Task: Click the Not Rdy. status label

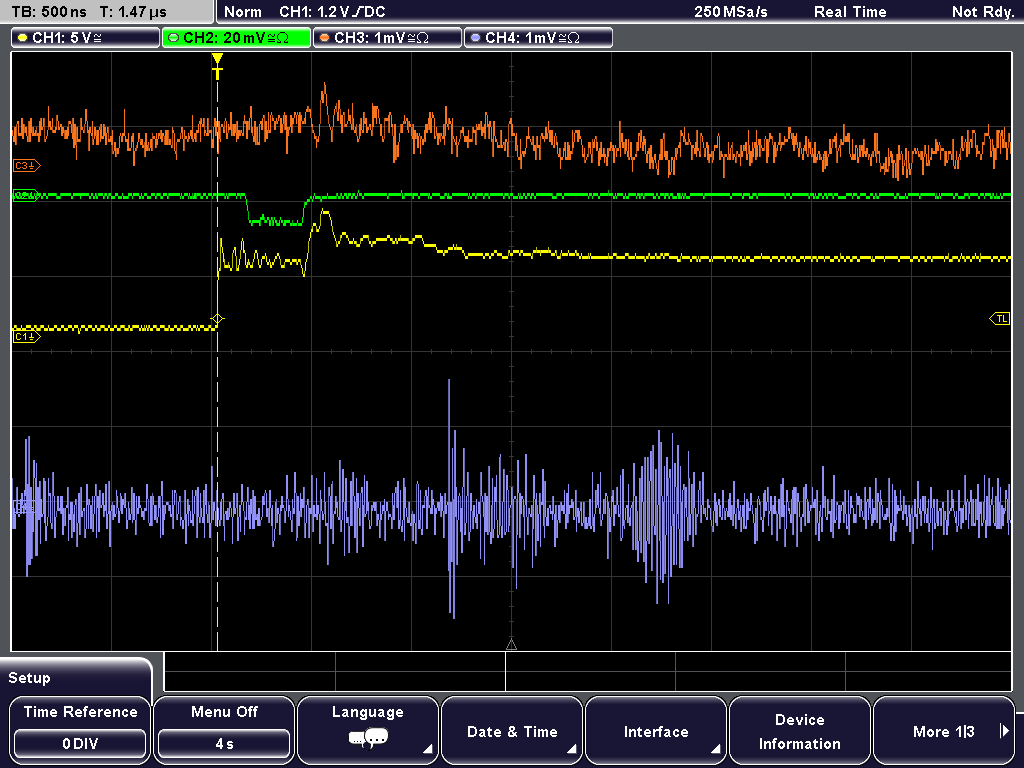Action: (x=983, y=12)
